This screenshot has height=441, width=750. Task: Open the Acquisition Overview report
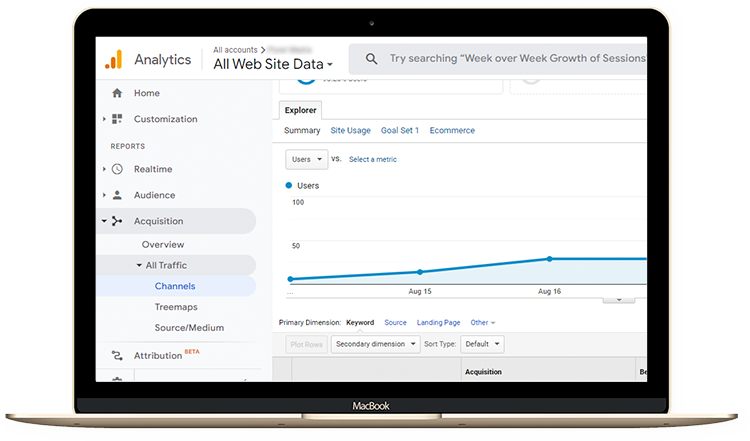[163, 244]
